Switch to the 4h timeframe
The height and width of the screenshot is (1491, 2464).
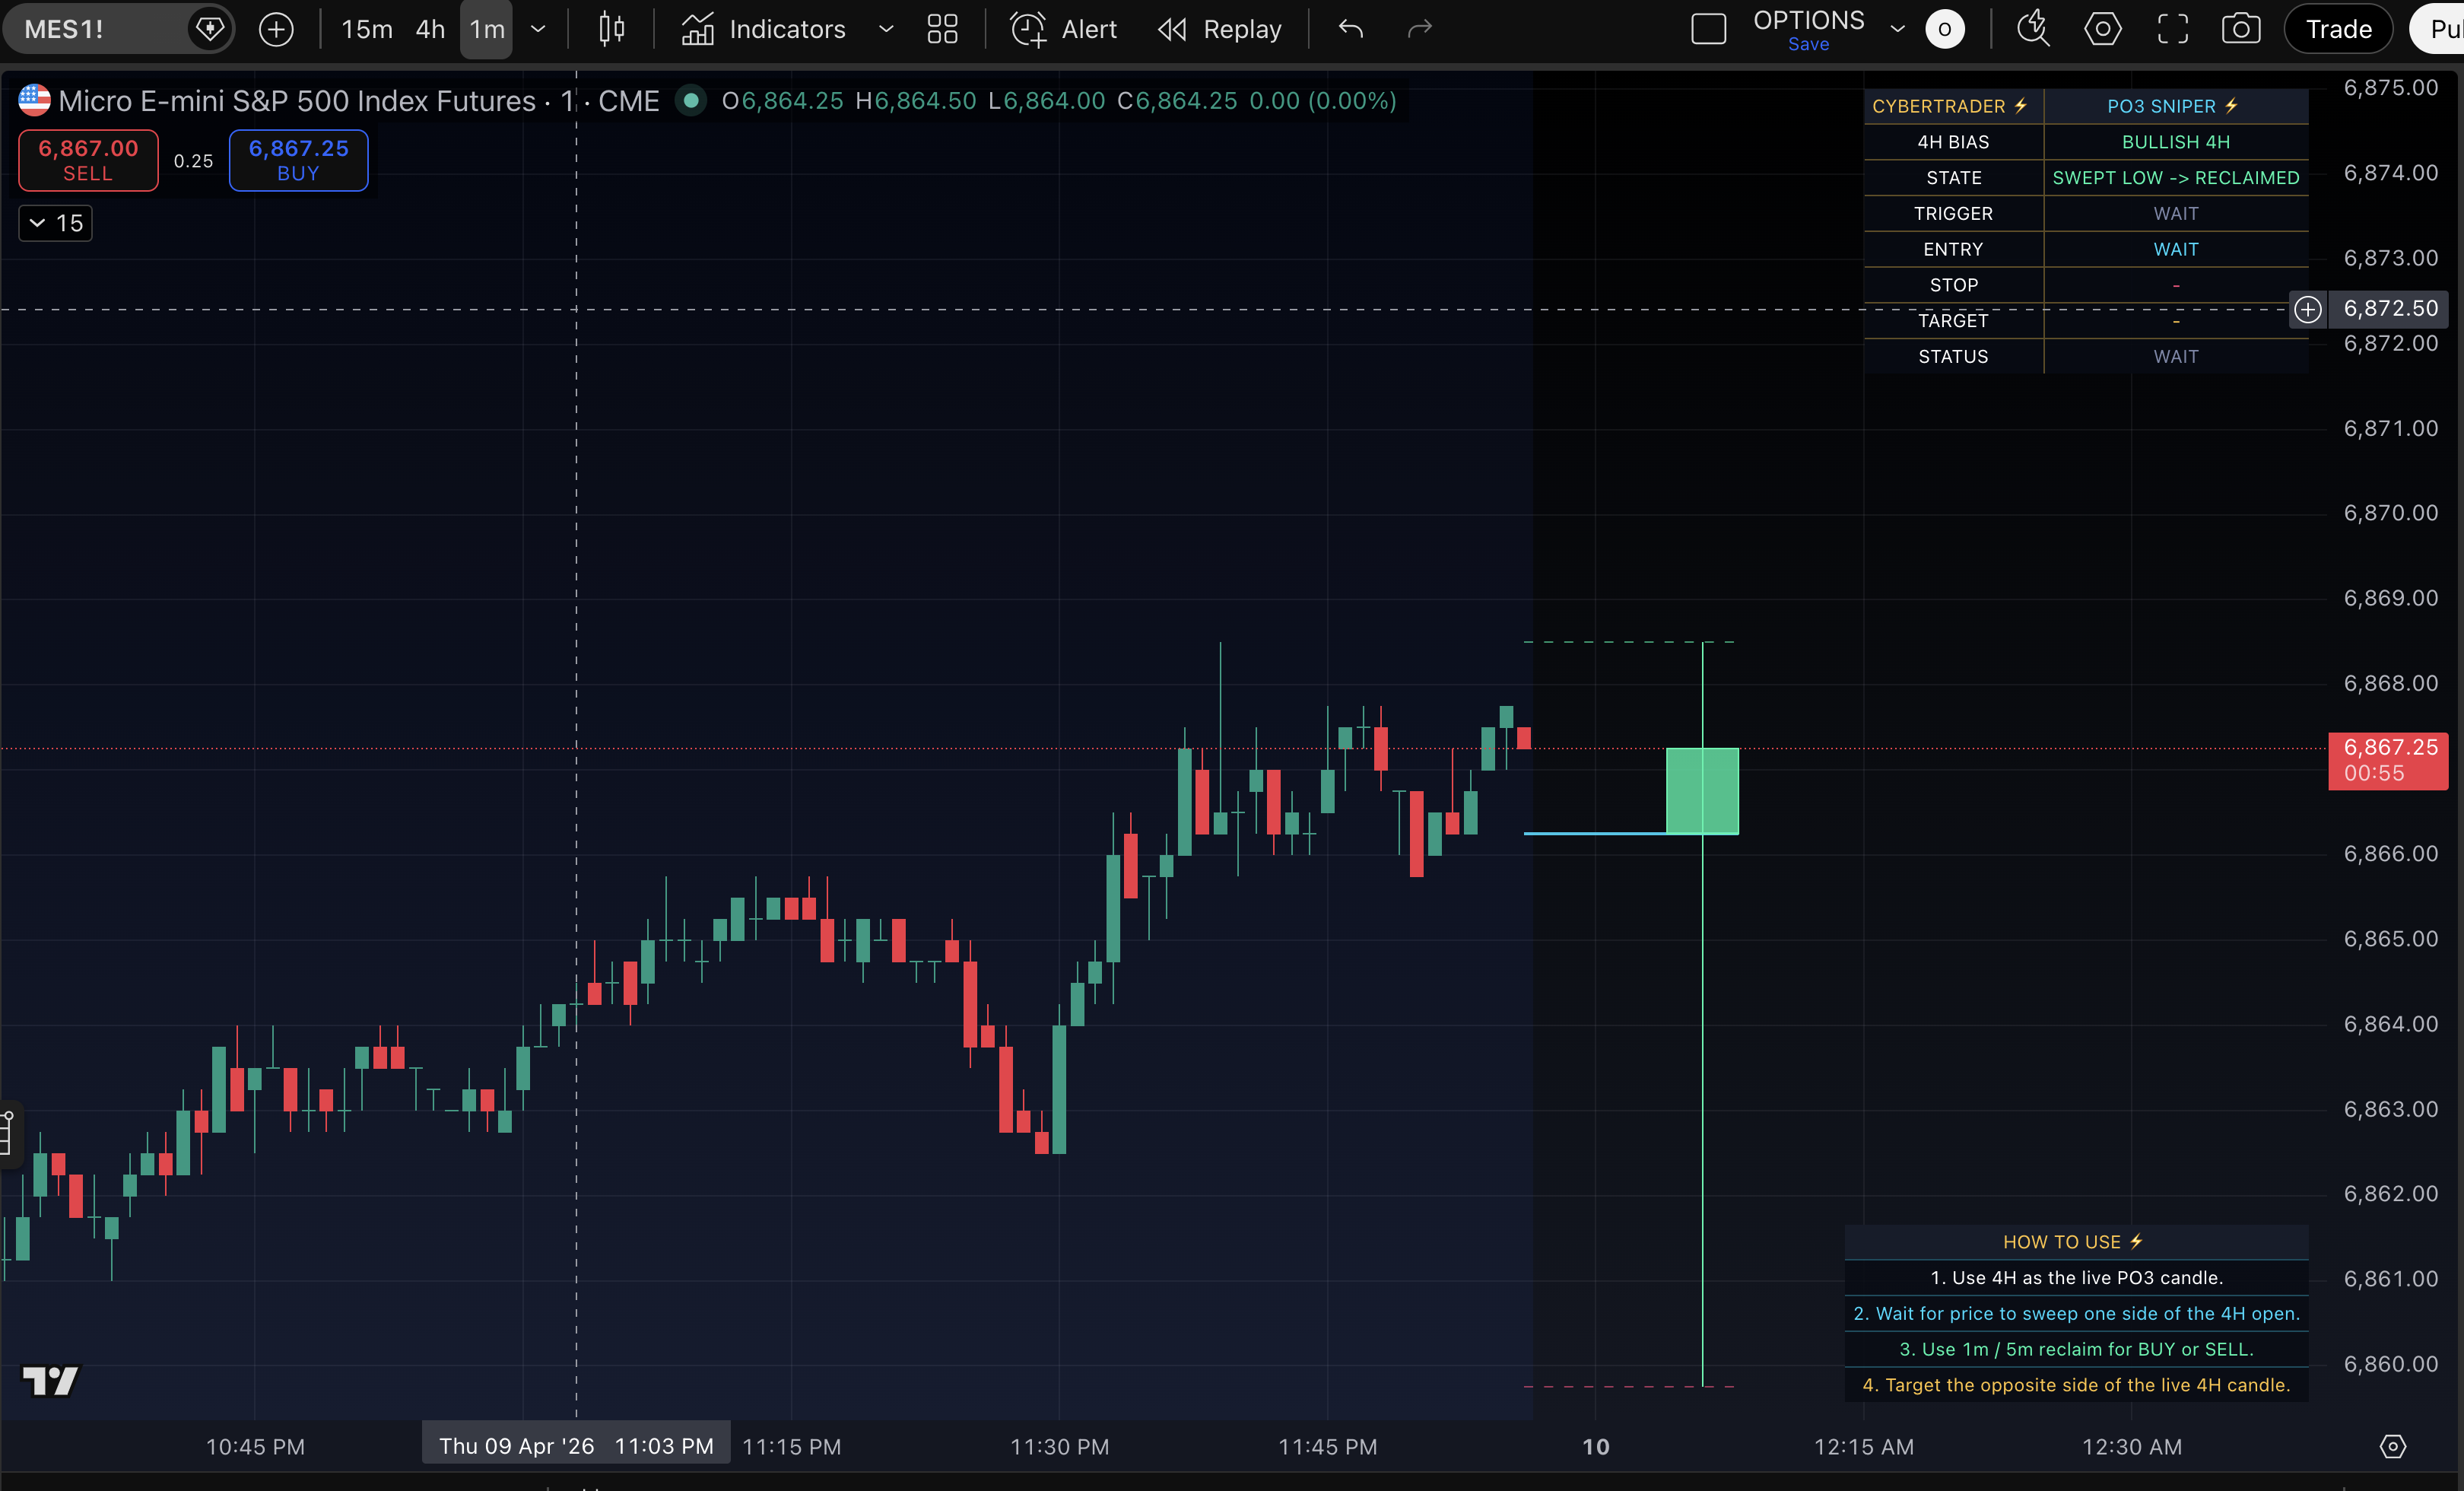click(430, 29)
